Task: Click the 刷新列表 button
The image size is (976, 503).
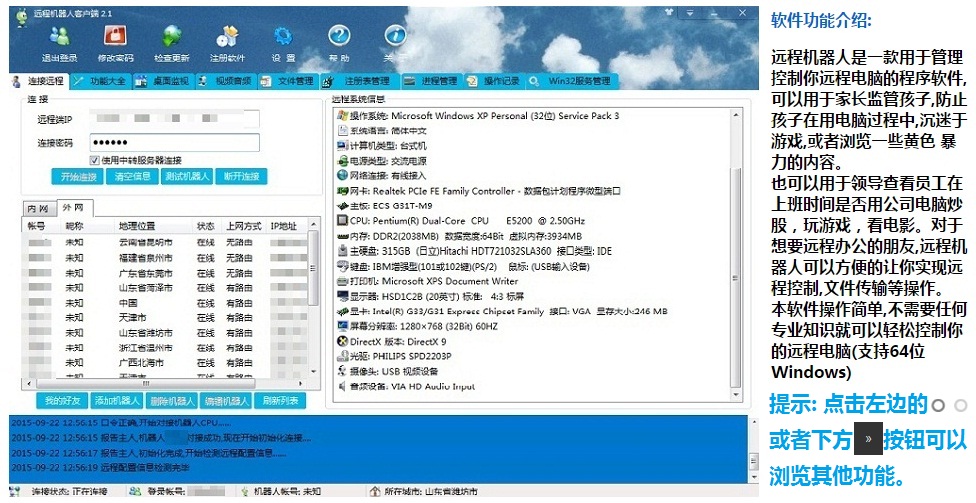Action: click(x=281, y=400)
